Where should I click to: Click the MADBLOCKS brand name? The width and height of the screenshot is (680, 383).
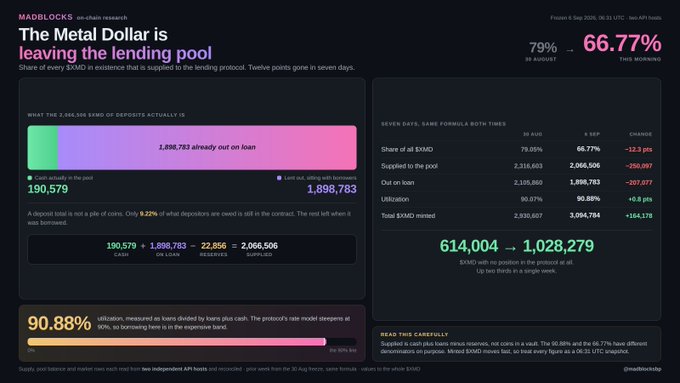[46, 17]
